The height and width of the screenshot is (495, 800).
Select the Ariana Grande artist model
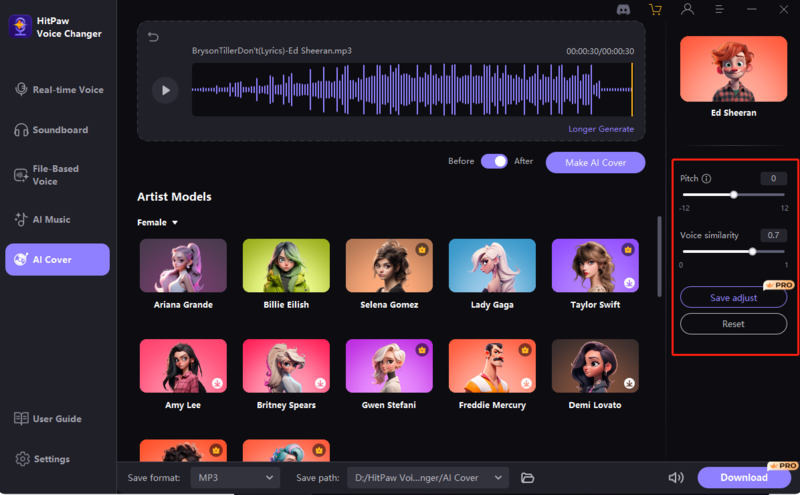point(183,266)
